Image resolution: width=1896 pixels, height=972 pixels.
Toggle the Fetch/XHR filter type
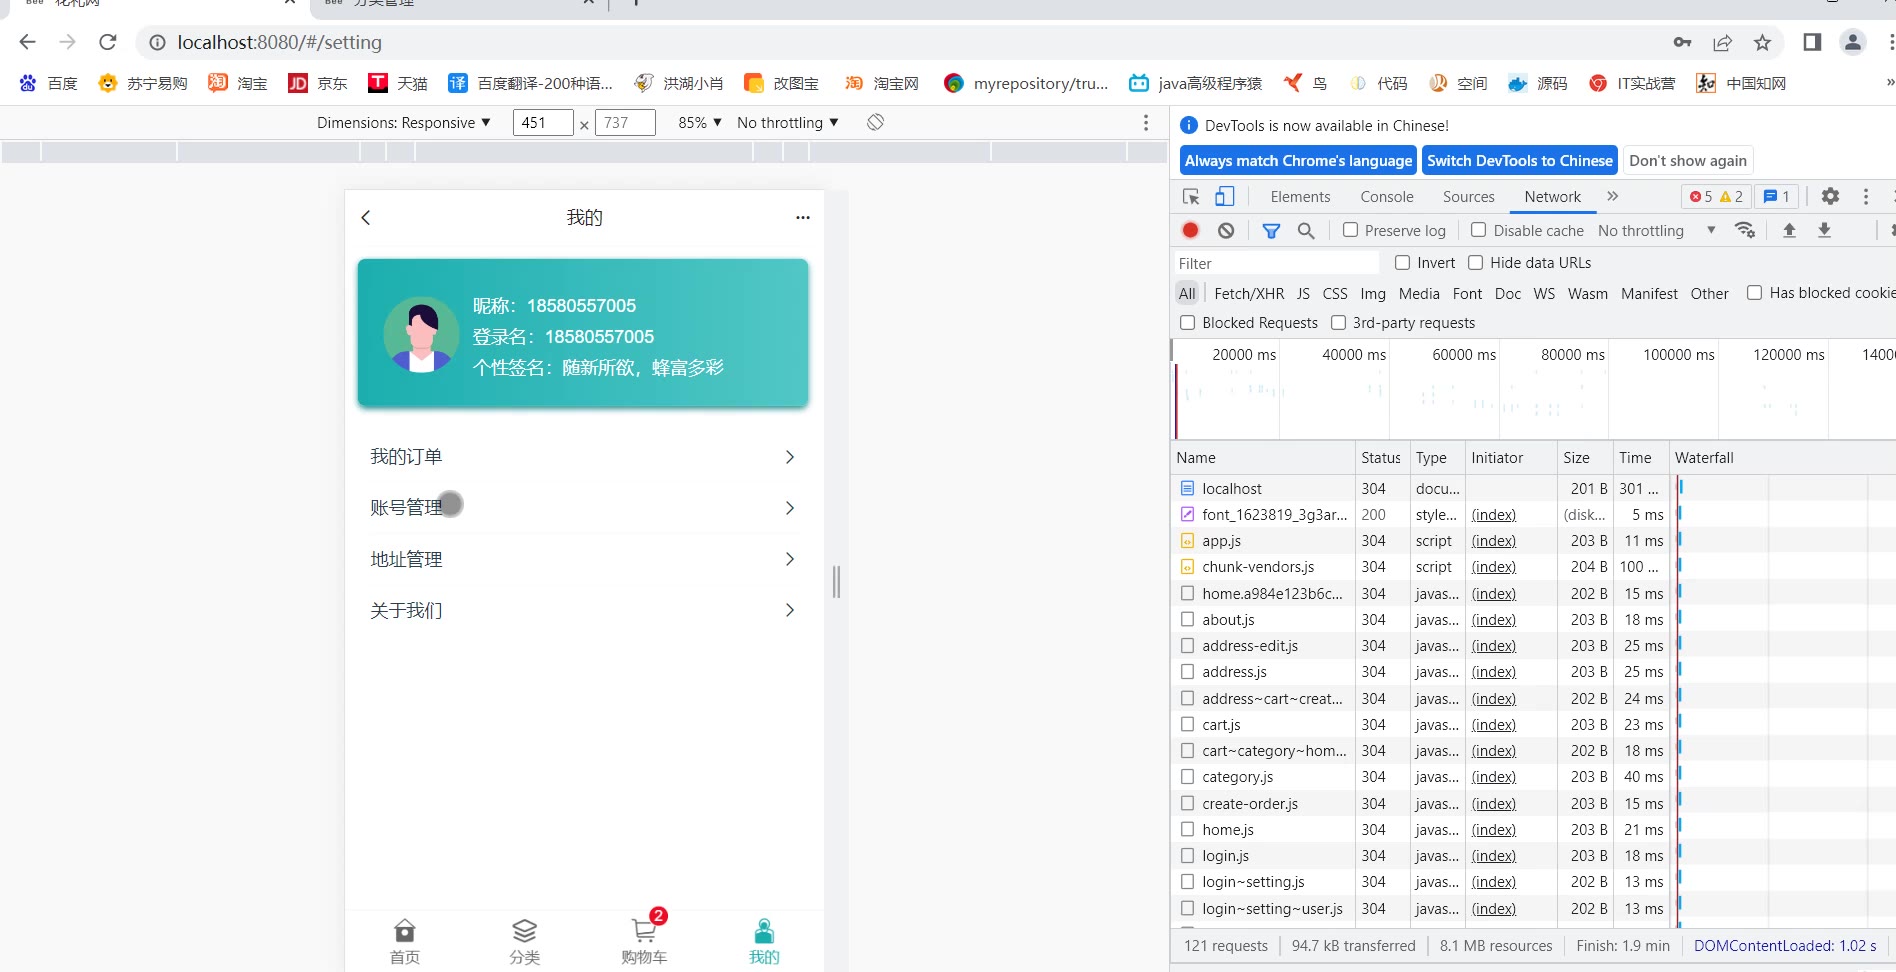[1249, 293]
